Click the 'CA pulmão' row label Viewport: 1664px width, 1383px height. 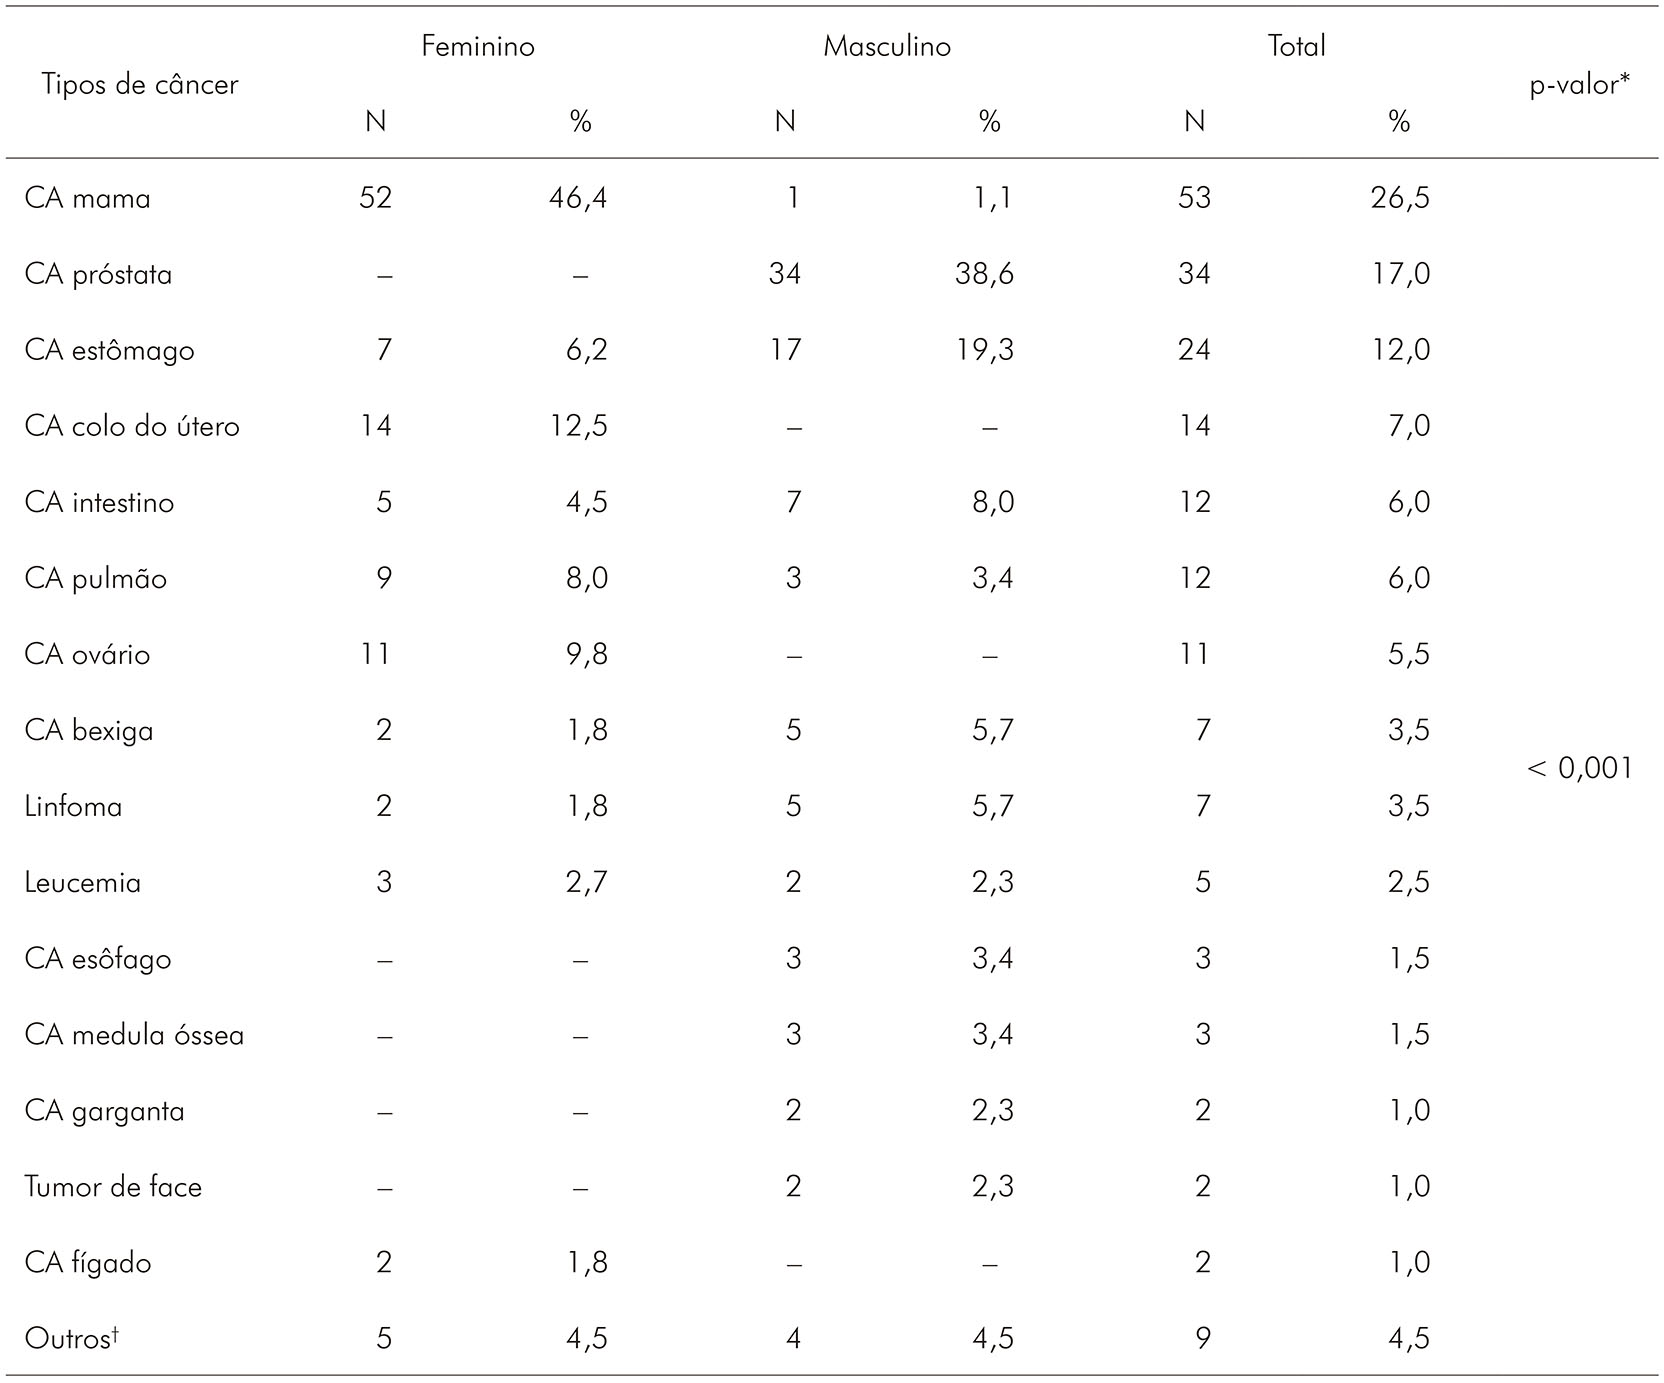96,579
